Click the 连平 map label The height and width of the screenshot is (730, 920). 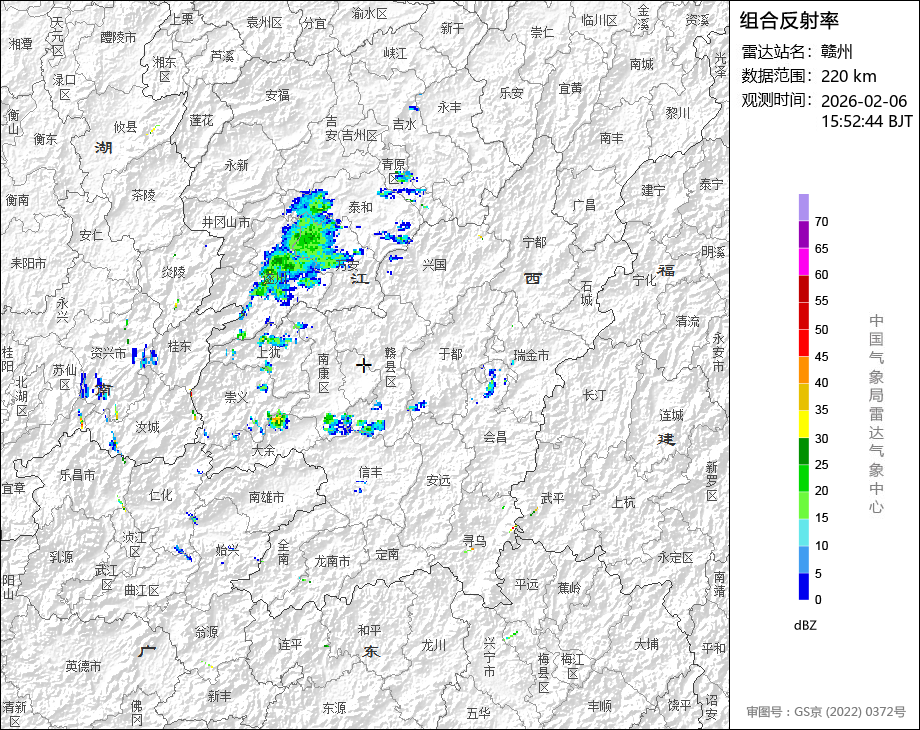pyautogui.click(x=290, y=644)
